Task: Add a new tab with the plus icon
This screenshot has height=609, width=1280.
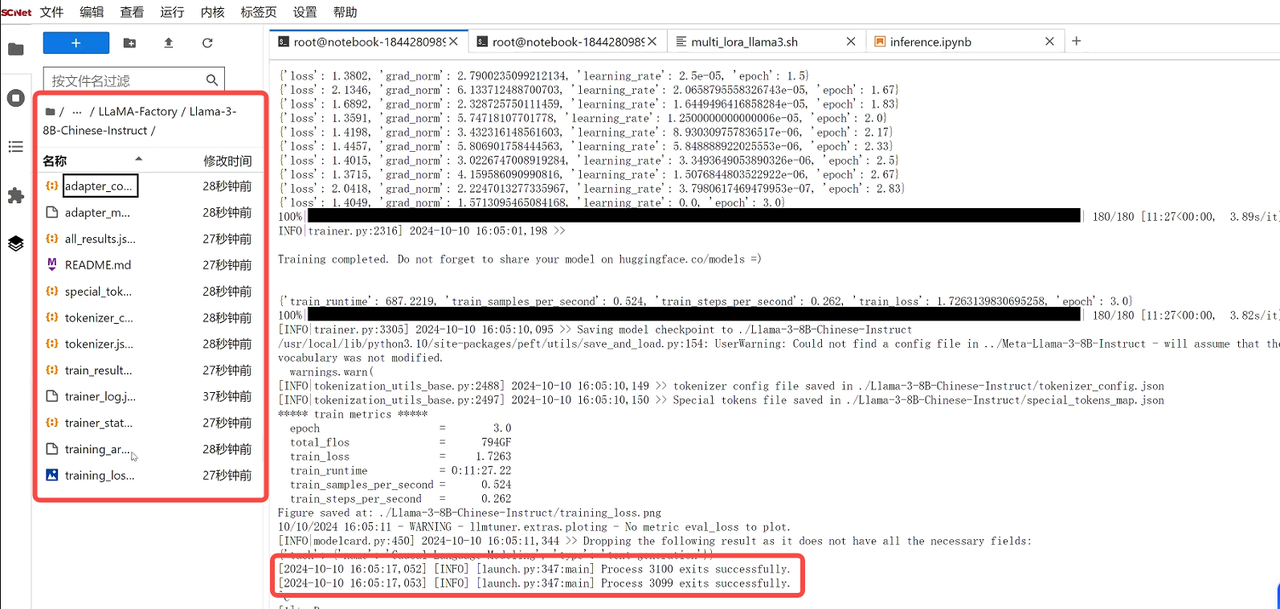Action: point(1076,42)
